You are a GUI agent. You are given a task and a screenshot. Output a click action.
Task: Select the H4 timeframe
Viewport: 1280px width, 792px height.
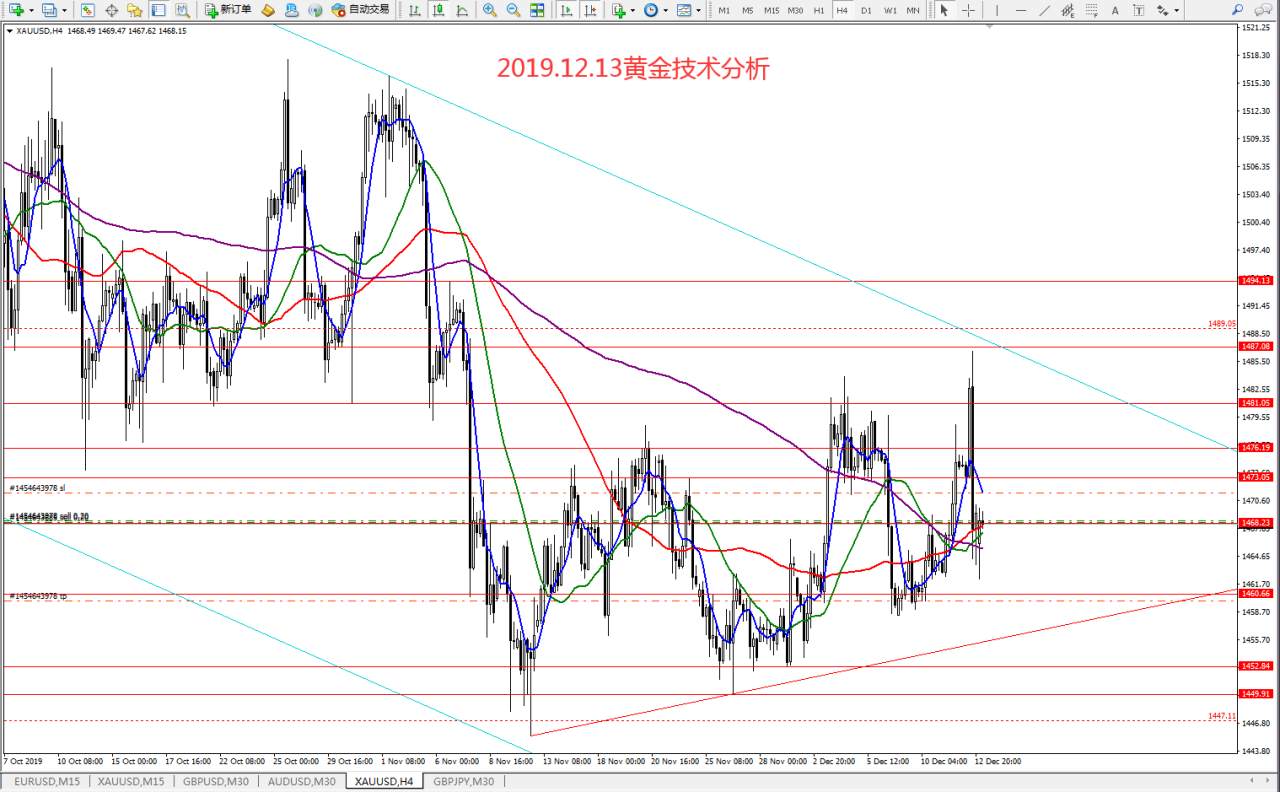point(842,10)
